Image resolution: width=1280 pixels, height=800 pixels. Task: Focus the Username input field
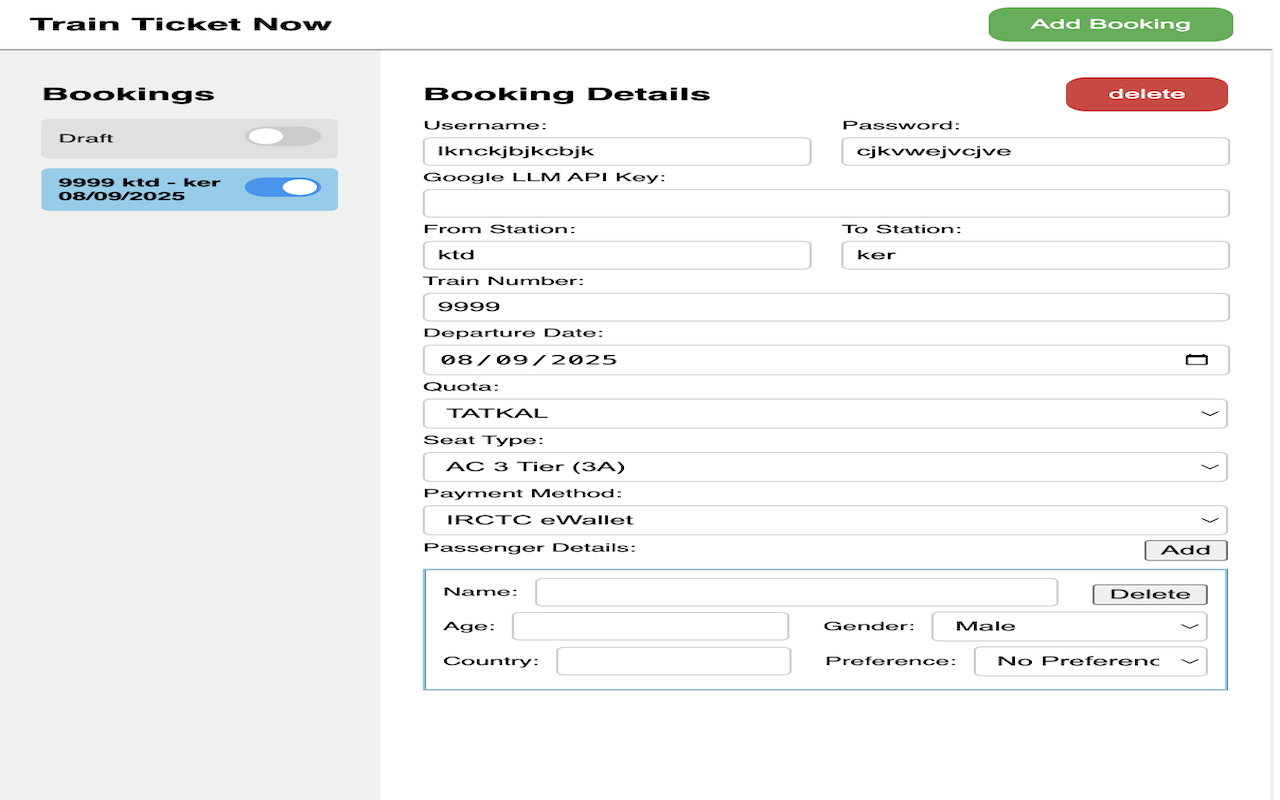(616, 151)
